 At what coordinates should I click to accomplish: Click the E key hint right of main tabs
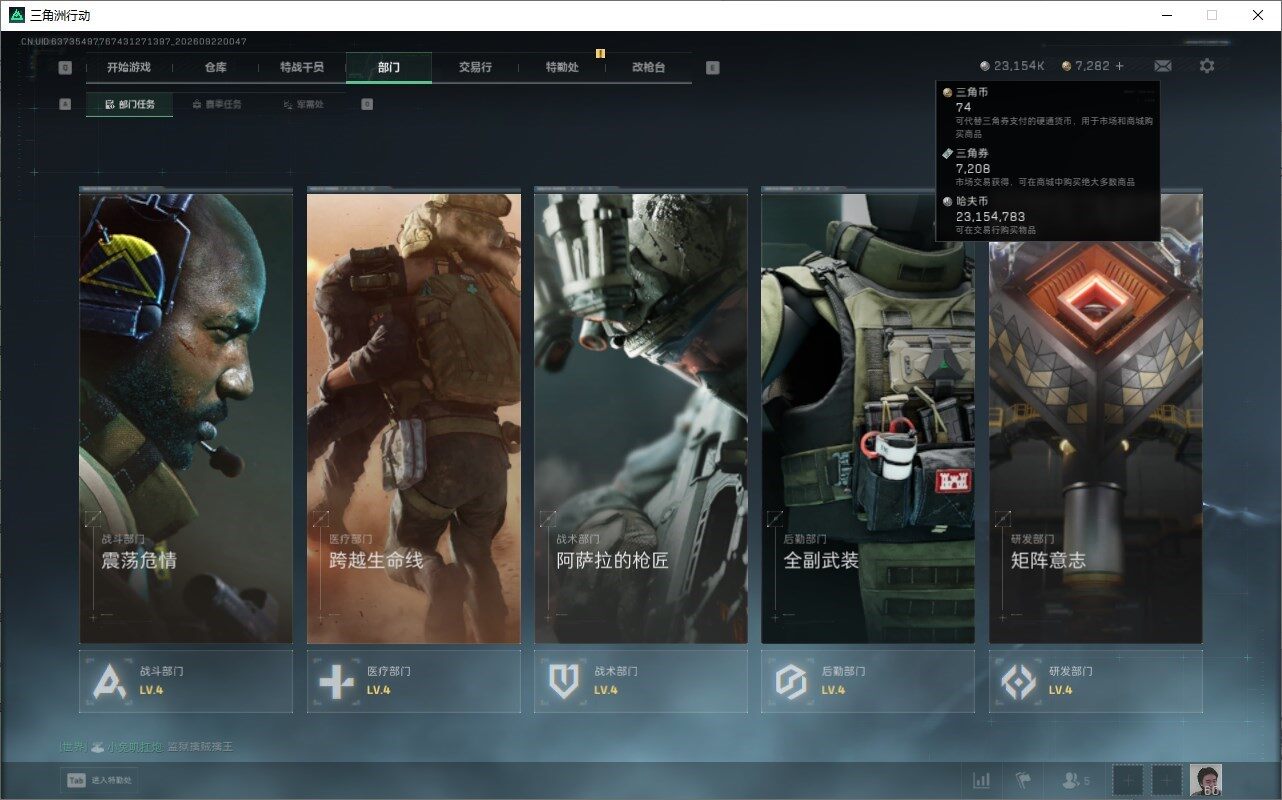coord(712,68)
